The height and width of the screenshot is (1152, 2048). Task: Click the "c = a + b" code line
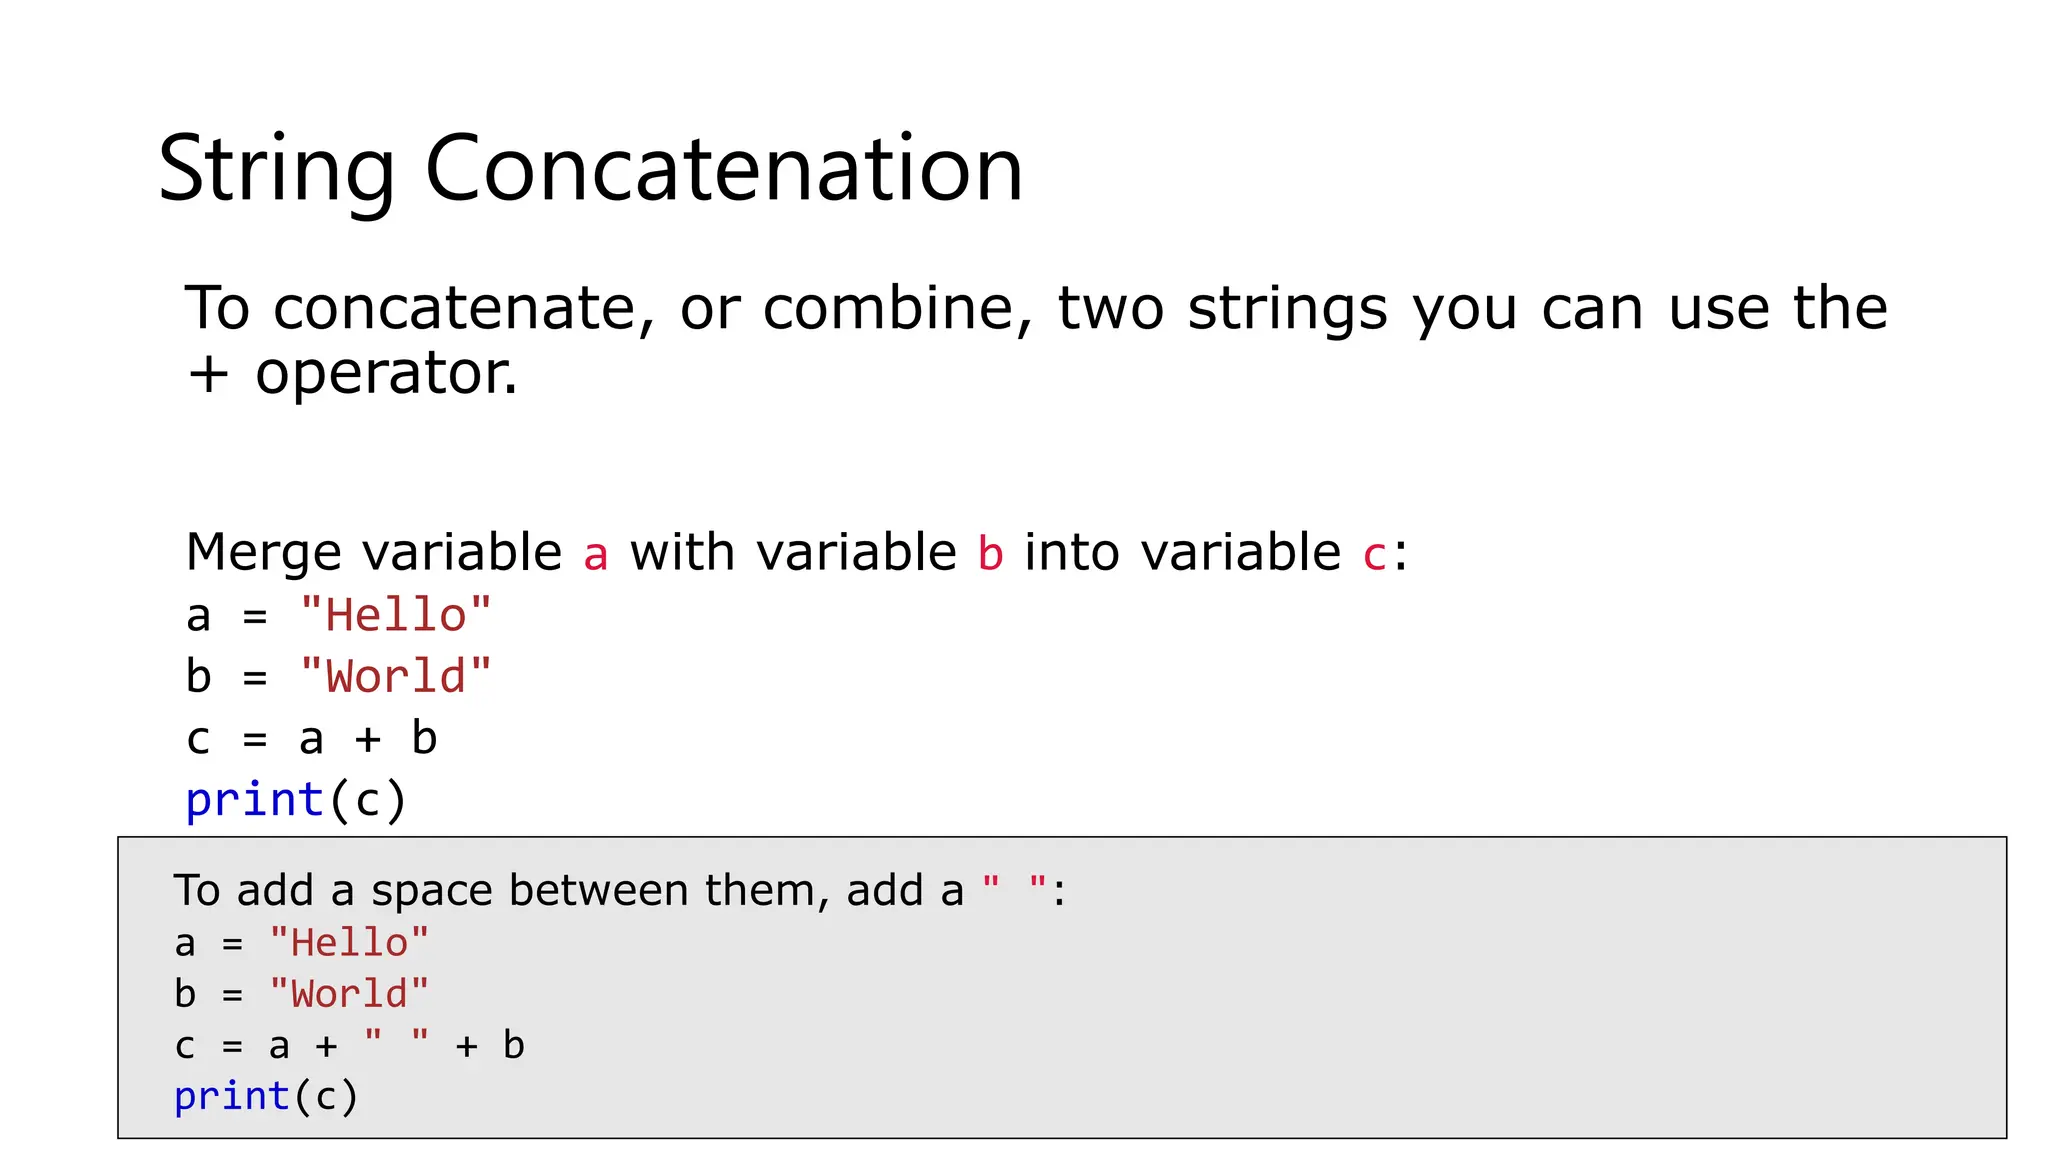(311, 739)
